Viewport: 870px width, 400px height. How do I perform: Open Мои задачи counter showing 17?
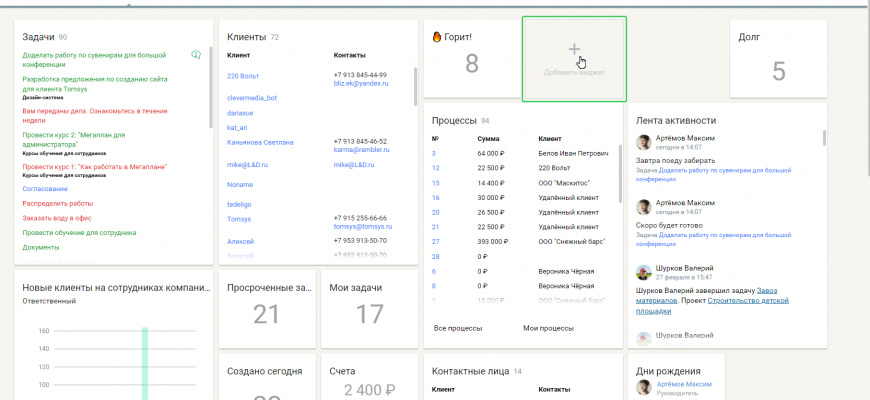[x=369, y=314]
